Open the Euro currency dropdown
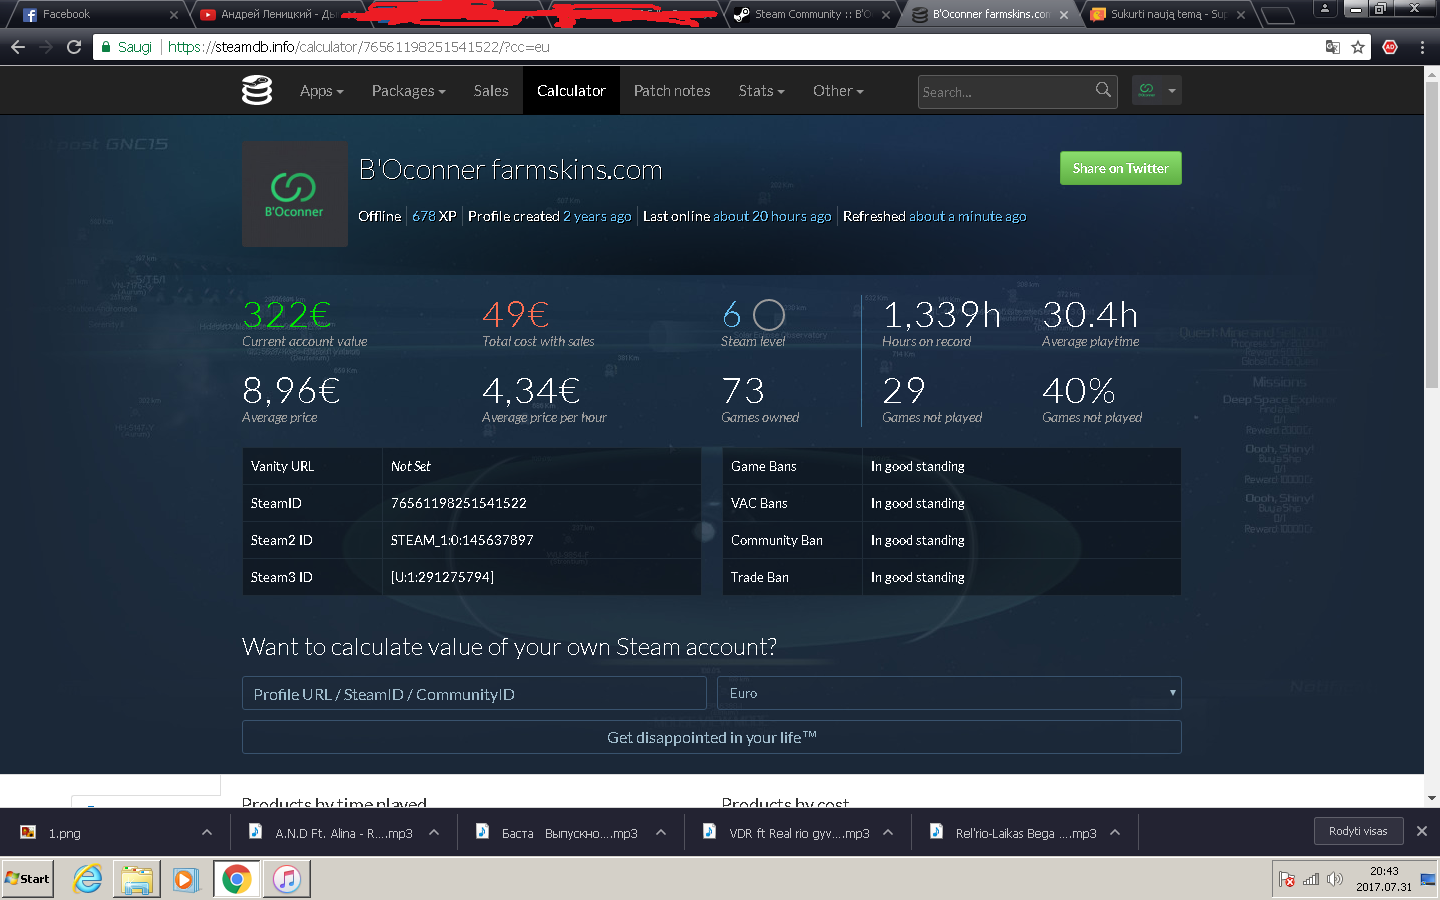Image resolution: width=1440 pixels, height=900 pixels. pyautogui.click(x=949, y=693)
